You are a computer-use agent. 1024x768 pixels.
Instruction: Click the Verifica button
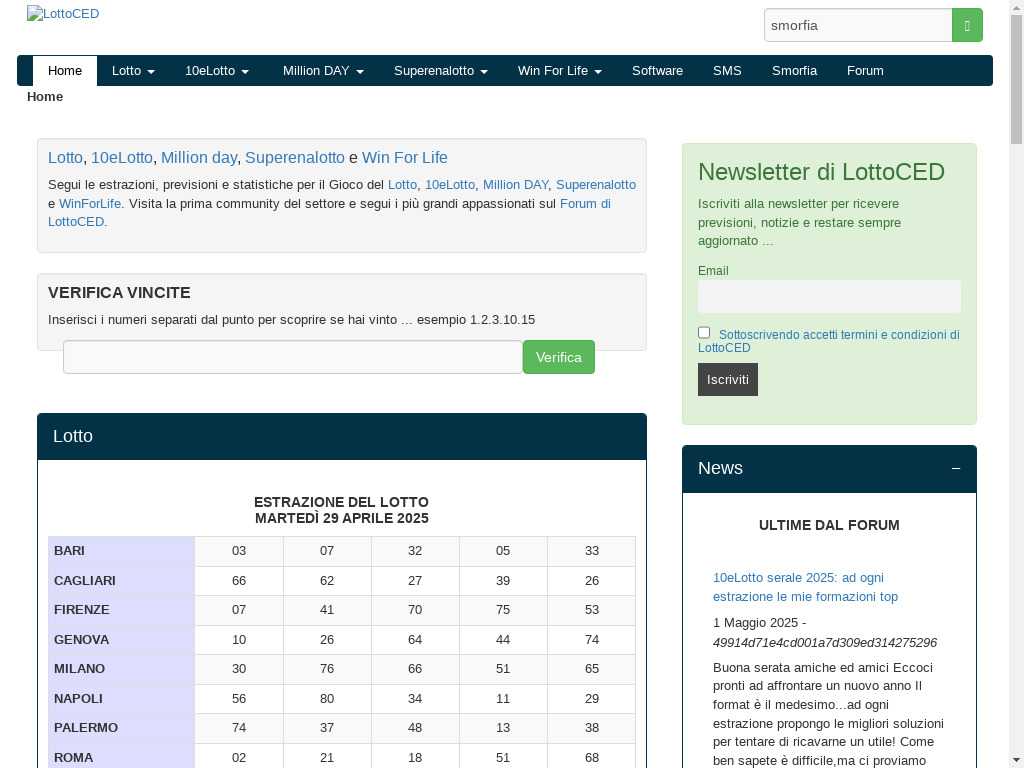point(558,357)
